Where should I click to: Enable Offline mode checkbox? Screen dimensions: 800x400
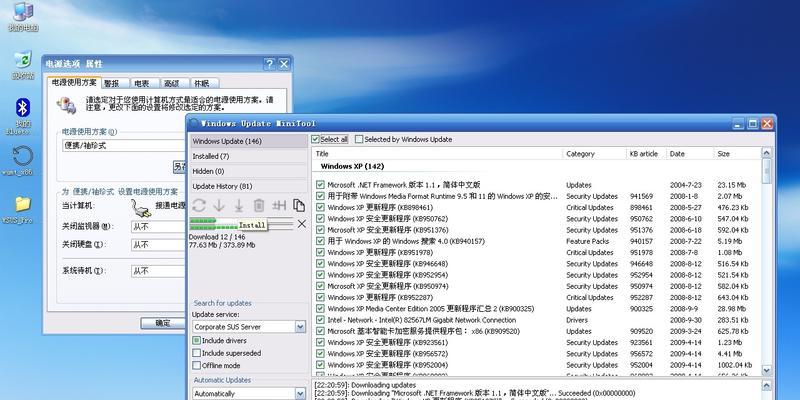pyautogui.click(x=196, y=365)
